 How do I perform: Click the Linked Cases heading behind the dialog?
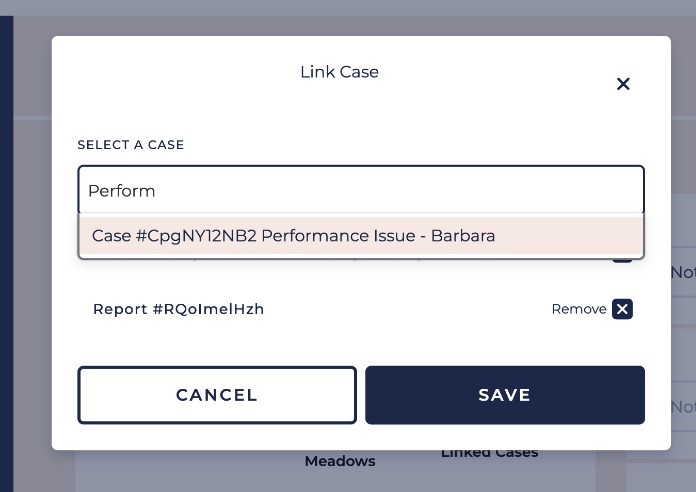click(x=489, y=454)
